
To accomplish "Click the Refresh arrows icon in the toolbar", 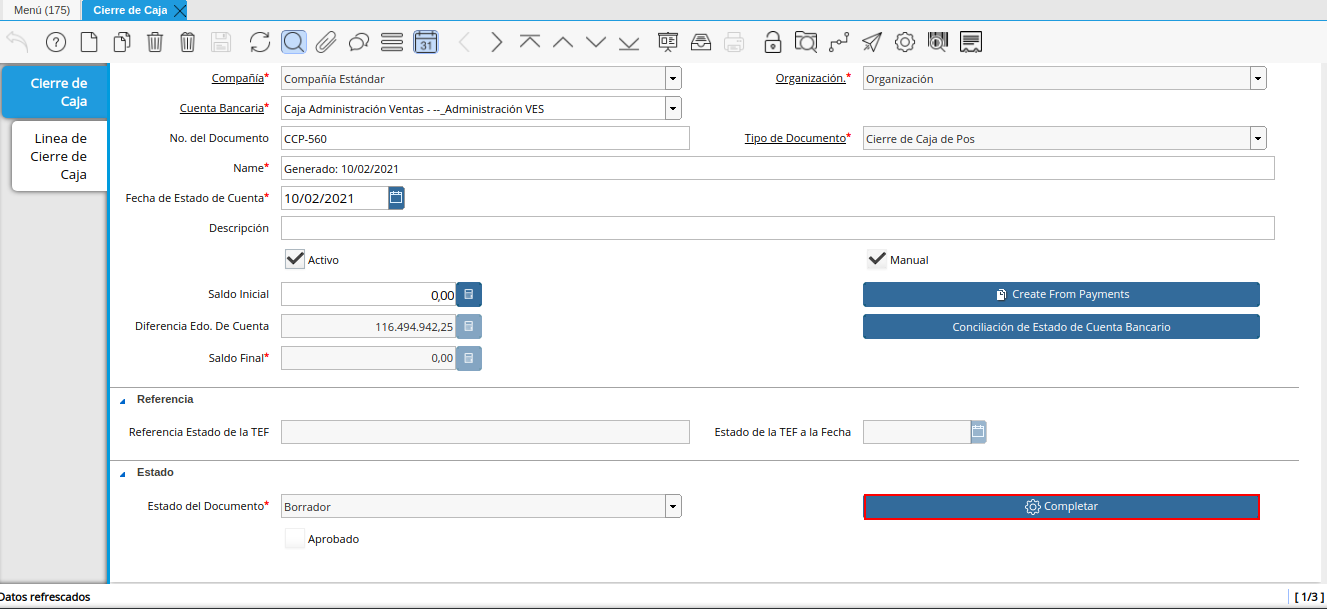I will tap(260, 42).
